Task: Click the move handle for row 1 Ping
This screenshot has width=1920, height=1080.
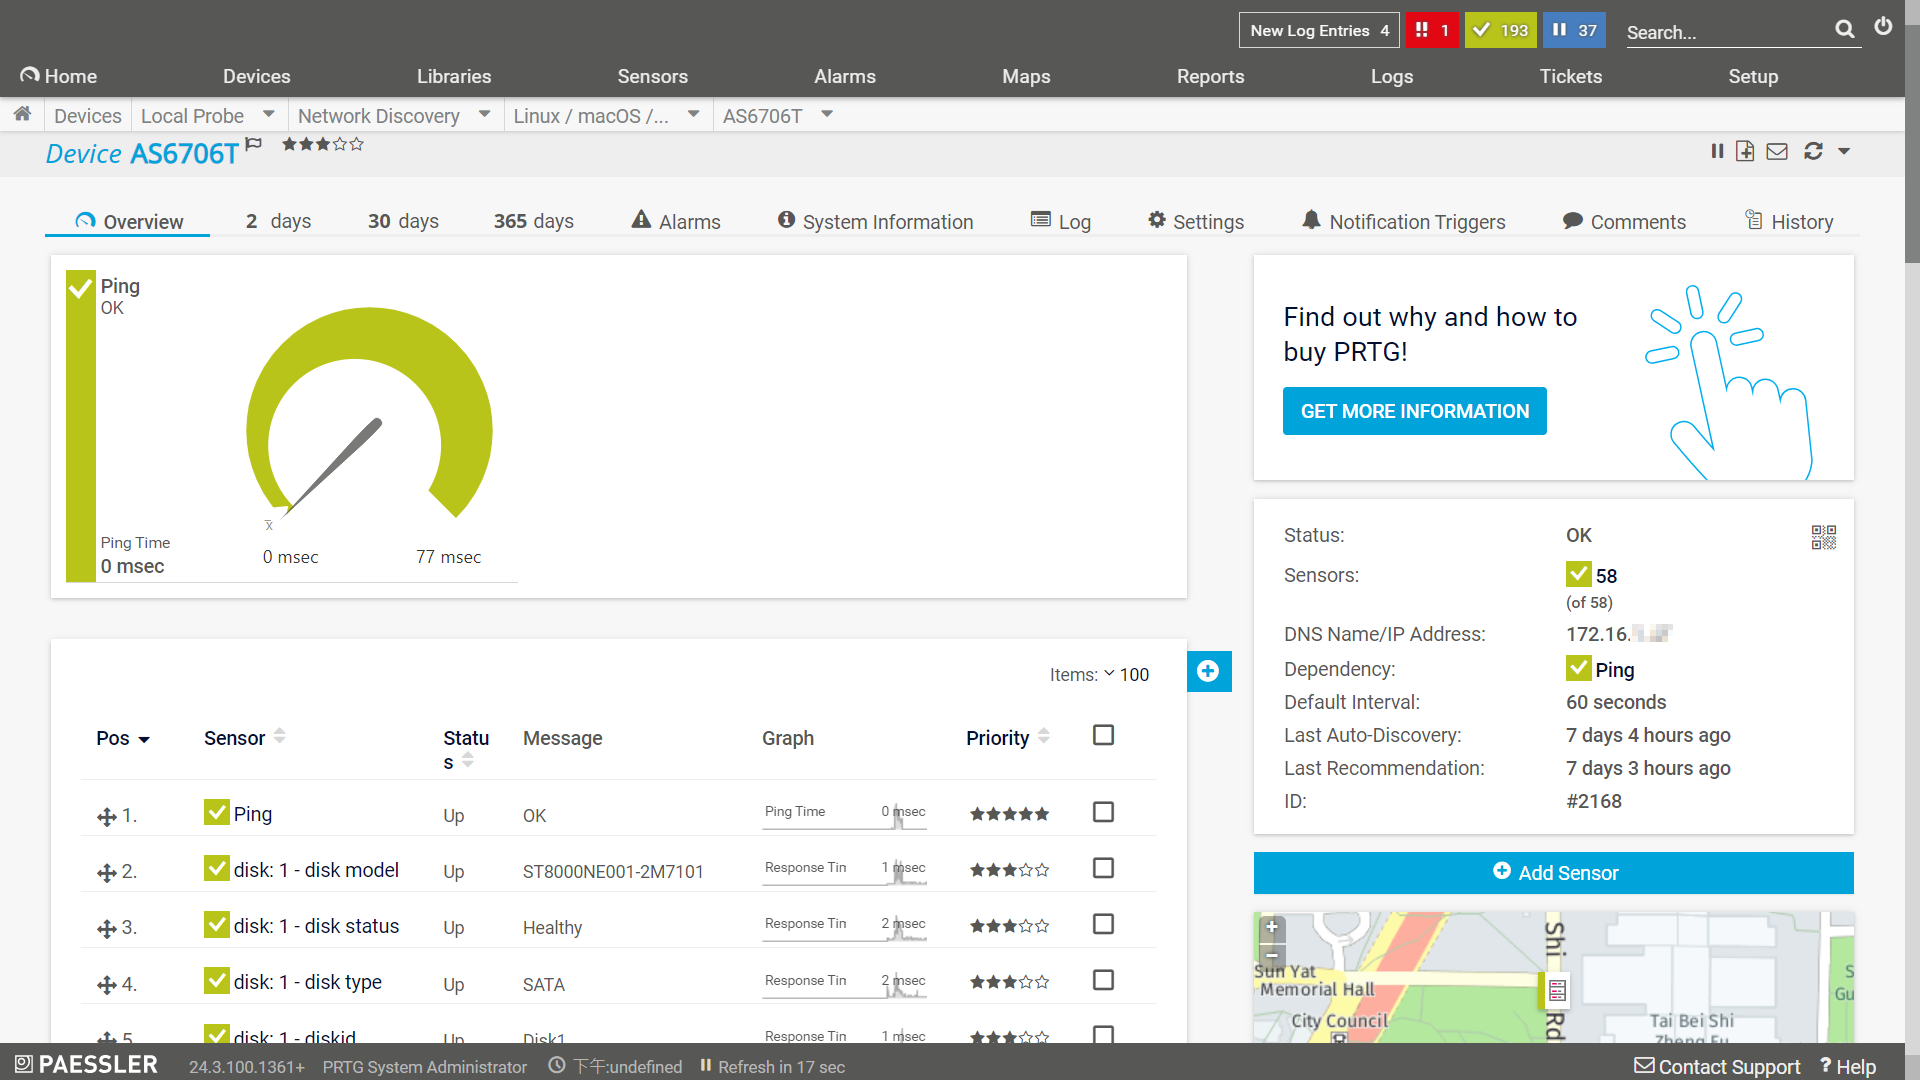Action: coord(107,817)
